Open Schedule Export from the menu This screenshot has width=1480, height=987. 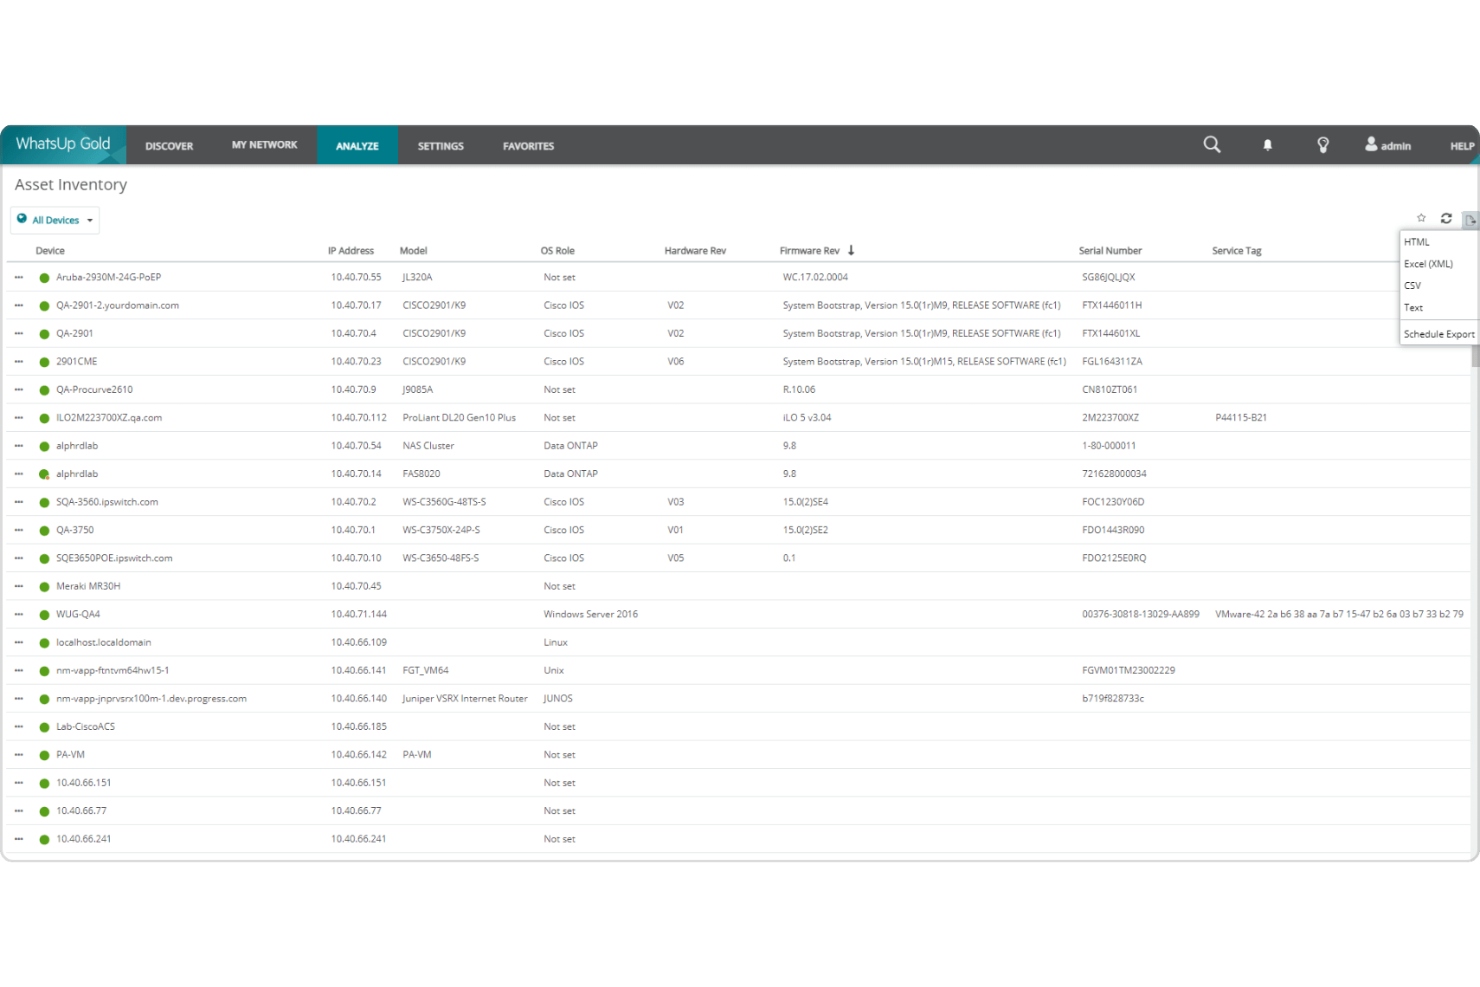[x=1438, y=333]
